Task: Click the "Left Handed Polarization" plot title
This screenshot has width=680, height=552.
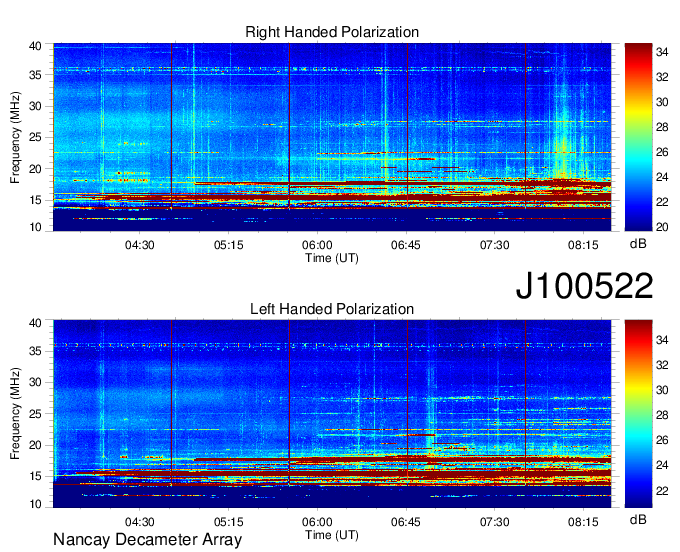Action: click(x=332, y=309)
